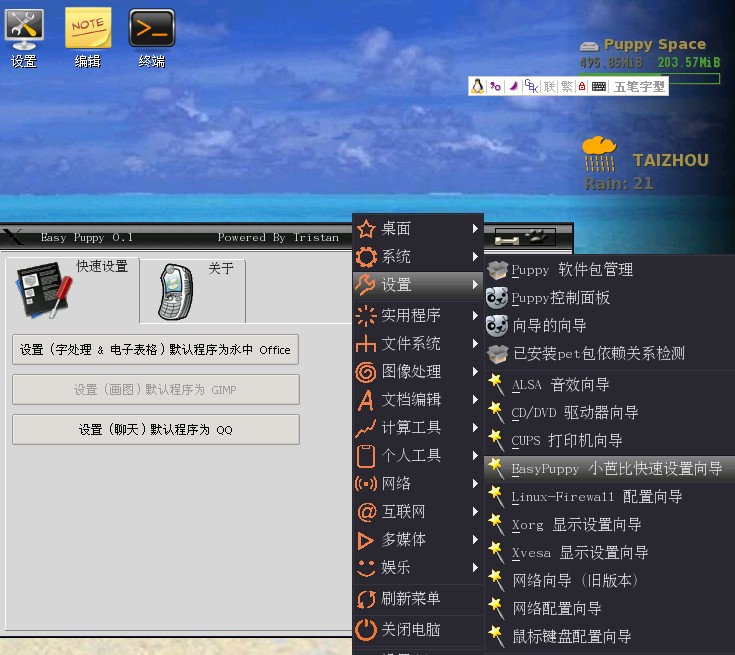Click the rain cloud weather icon

[x=599, y=154]
